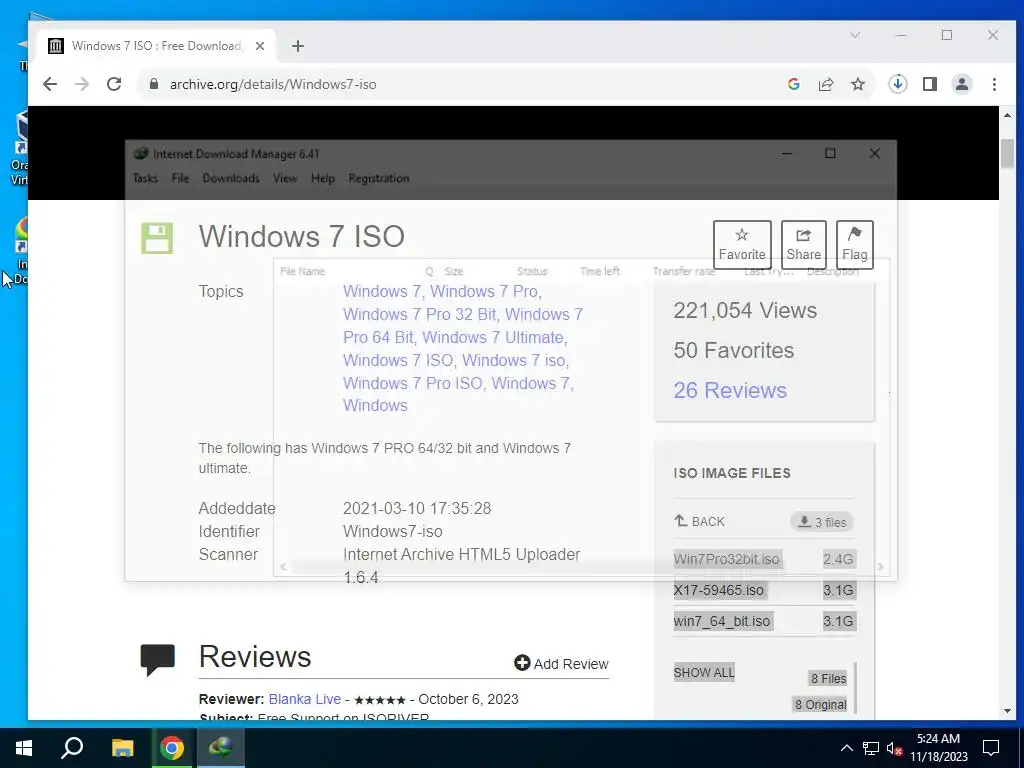Viewport: 1024px width, 768px height.
Task: Open the 8 Files link
Action: point(828,679)
